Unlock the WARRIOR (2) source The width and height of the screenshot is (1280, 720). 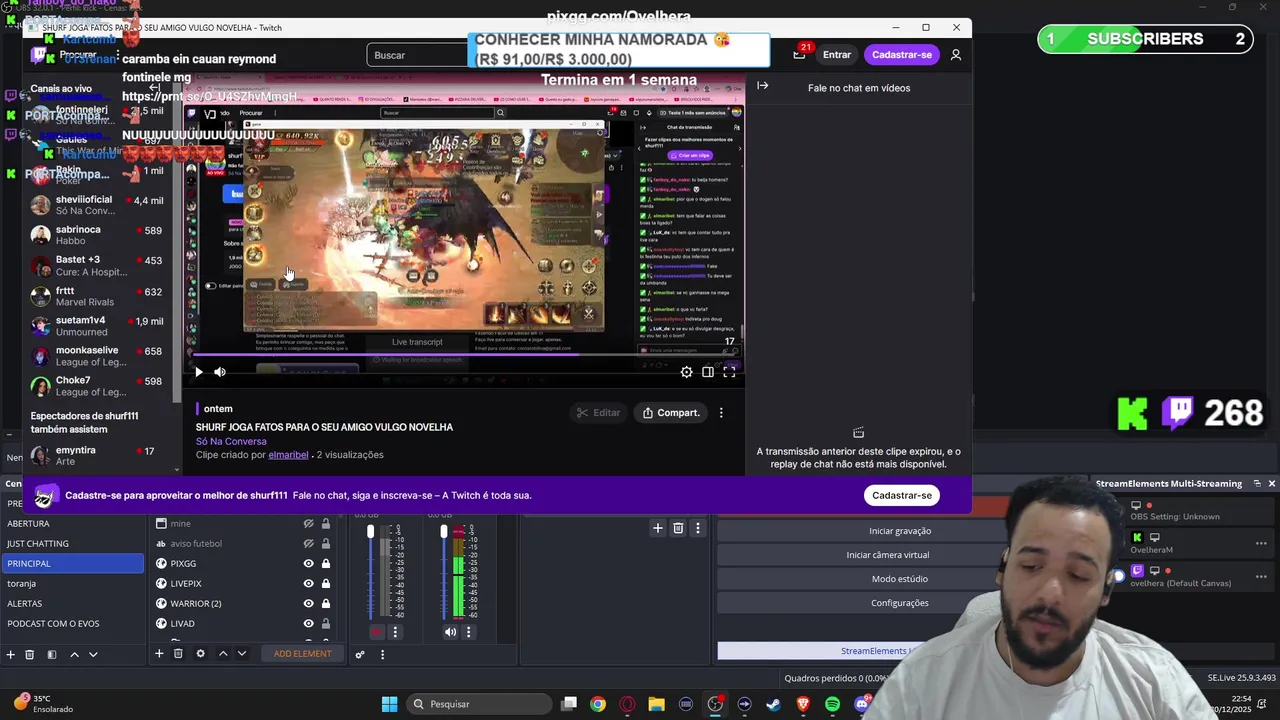pyautogui.click(x=325, y=603)
